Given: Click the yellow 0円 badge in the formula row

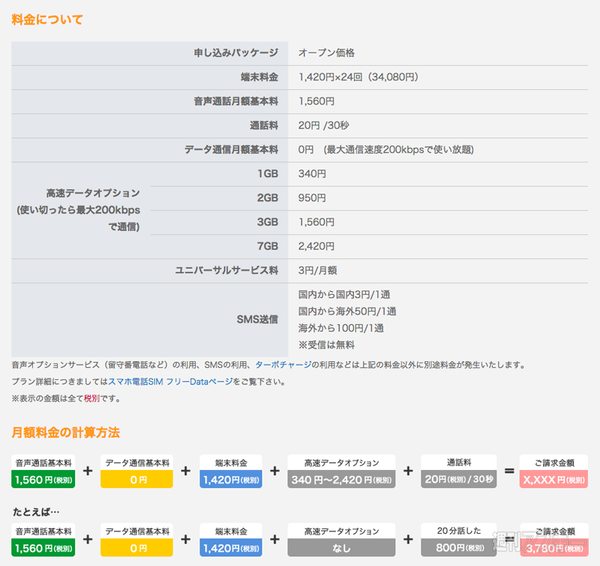Looking at the screenshot, I should coord(137,480).
